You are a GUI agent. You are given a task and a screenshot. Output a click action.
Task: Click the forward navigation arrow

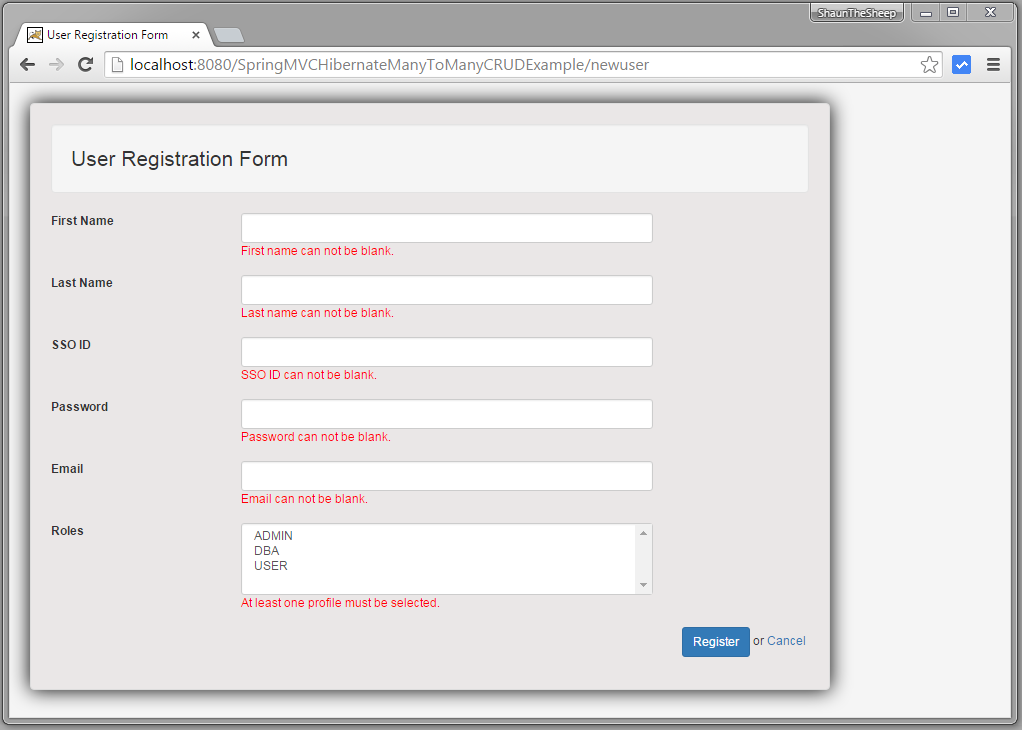[x=57, y=64]
